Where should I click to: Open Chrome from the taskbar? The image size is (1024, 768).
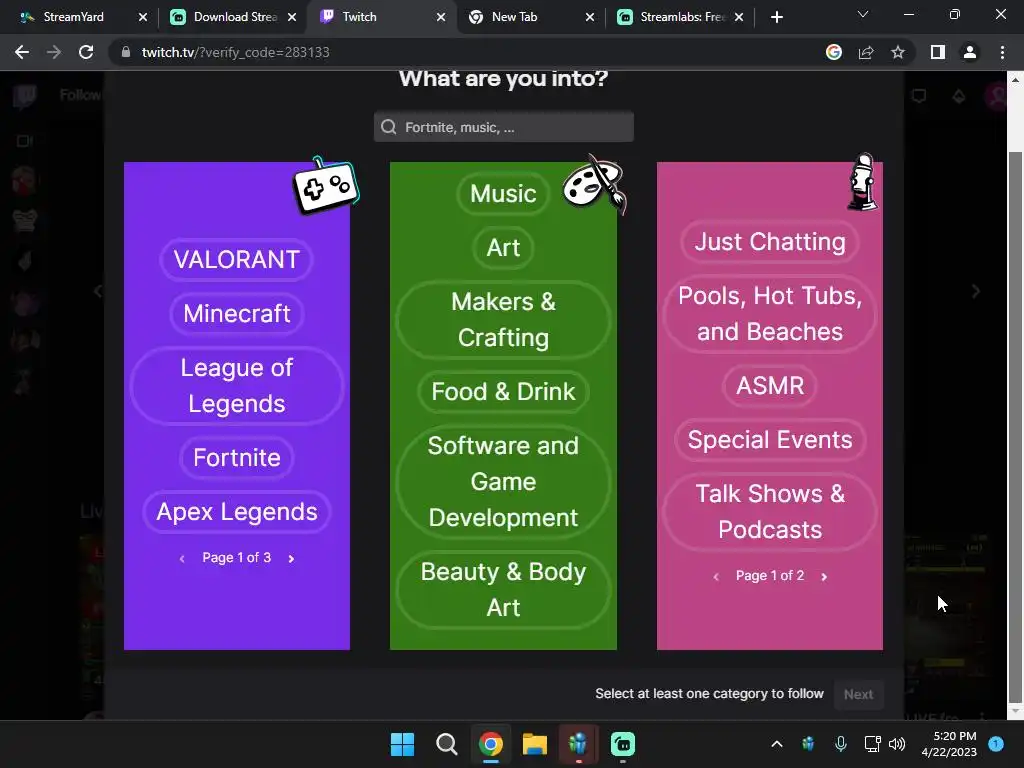click(x=490, y=744)
